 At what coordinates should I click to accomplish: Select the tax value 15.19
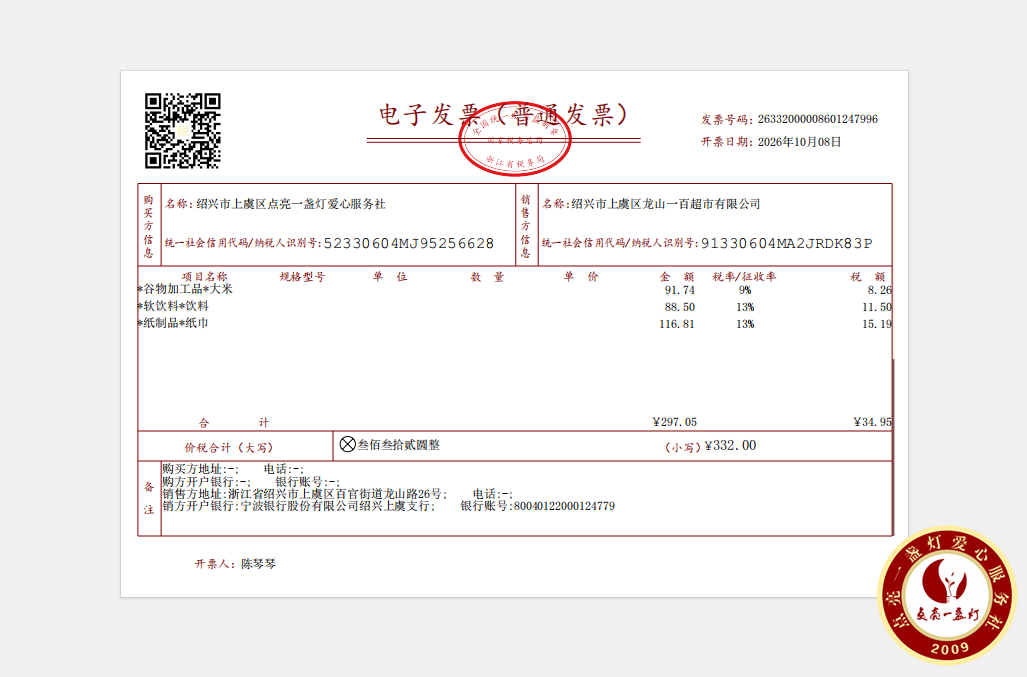[877, 324]
